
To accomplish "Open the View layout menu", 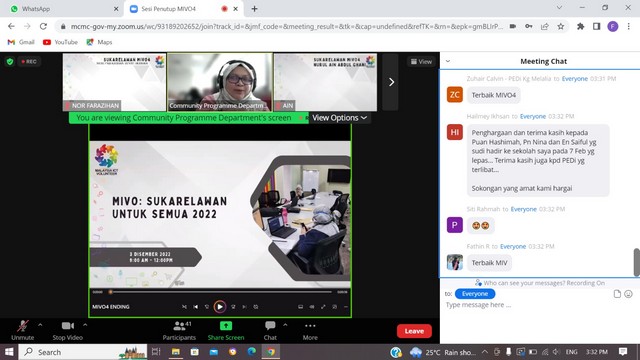I will coord(421,62).
